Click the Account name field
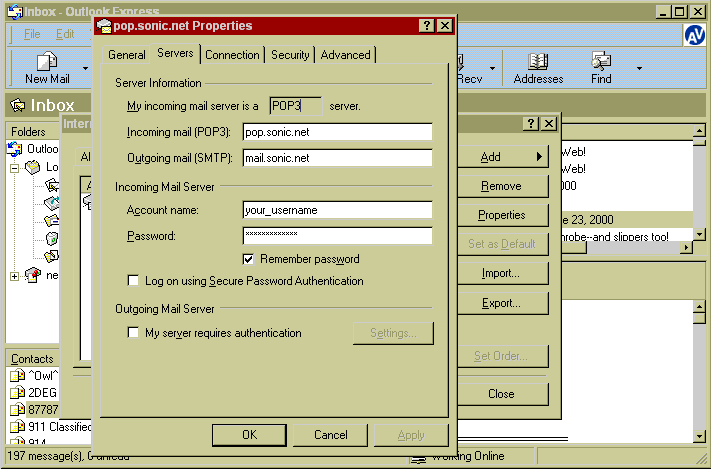Image resolution: width=711 pixels, height=469 pixels. [x=337, y=210]
